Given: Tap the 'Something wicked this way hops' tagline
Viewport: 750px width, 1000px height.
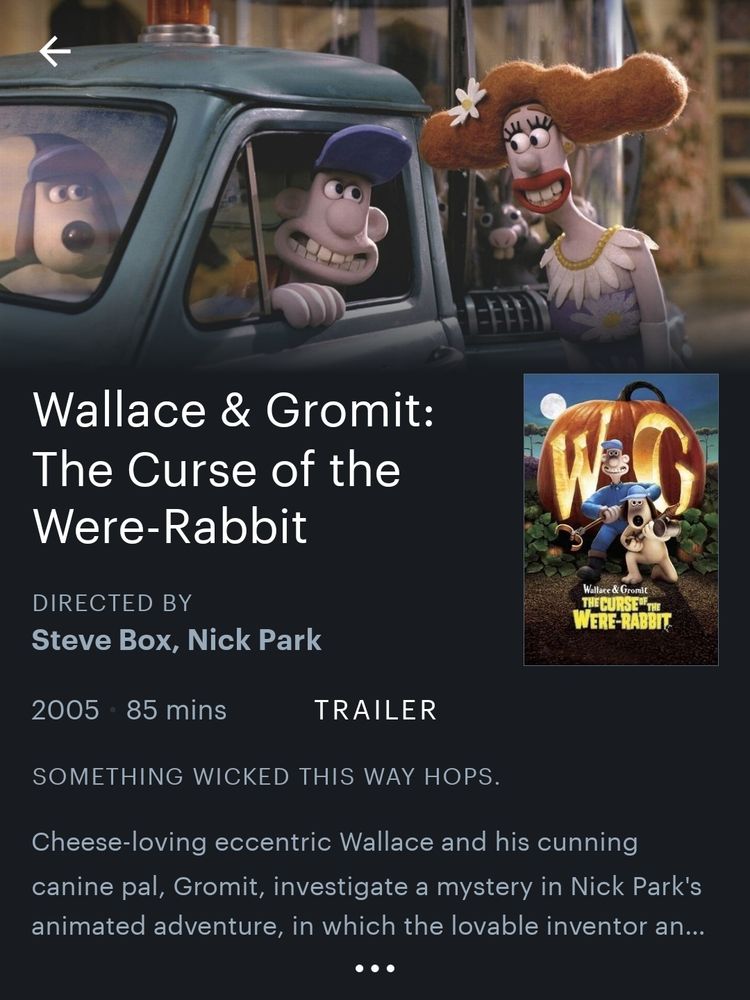Looking at the screenshot, I should 266,777.
